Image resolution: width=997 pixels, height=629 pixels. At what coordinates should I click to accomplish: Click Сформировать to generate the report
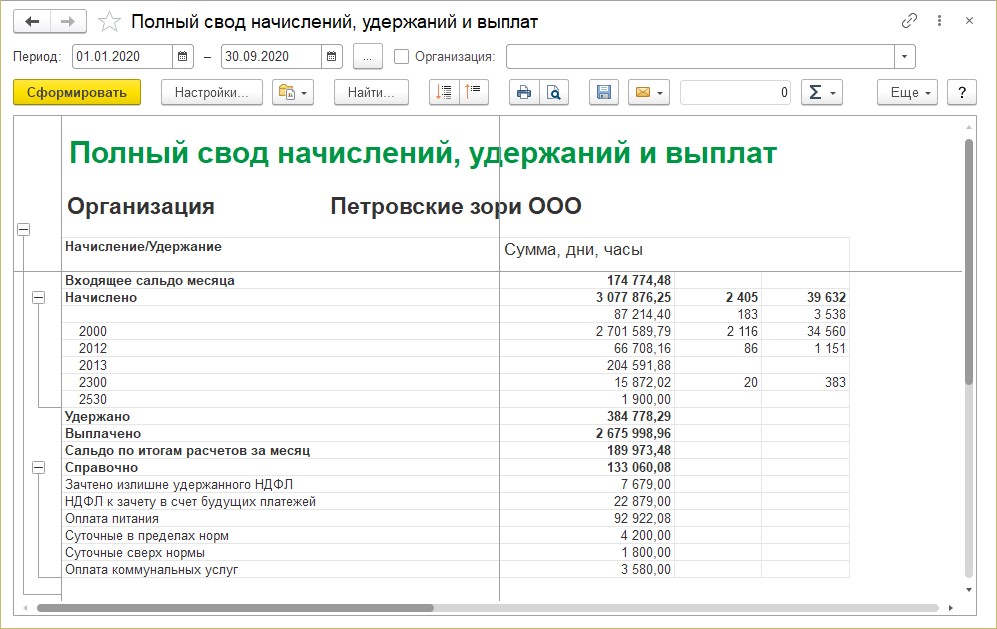click(77, 92)
